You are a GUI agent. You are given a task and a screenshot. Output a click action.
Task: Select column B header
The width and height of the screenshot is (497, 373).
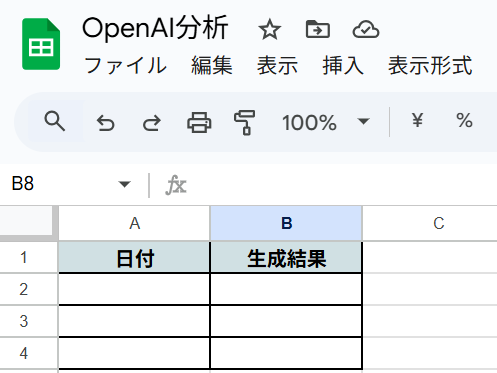click(286, 223)
